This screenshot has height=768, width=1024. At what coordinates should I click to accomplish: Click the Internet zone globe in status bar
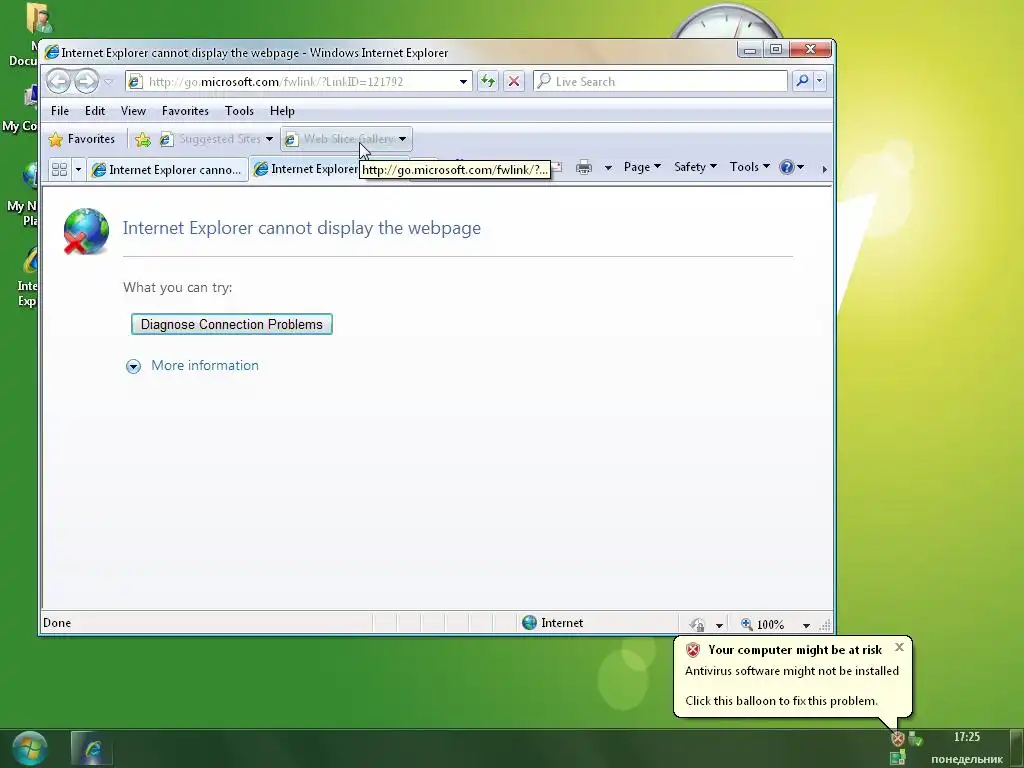click(530, 623)
